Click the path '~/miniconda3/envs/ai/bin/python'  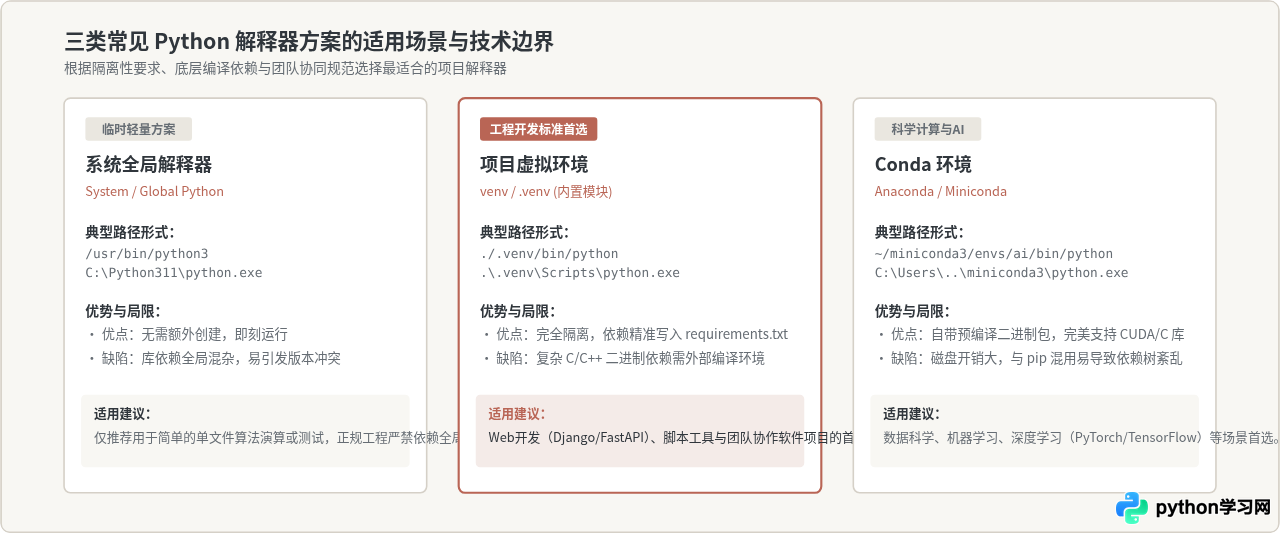[994, 254]
